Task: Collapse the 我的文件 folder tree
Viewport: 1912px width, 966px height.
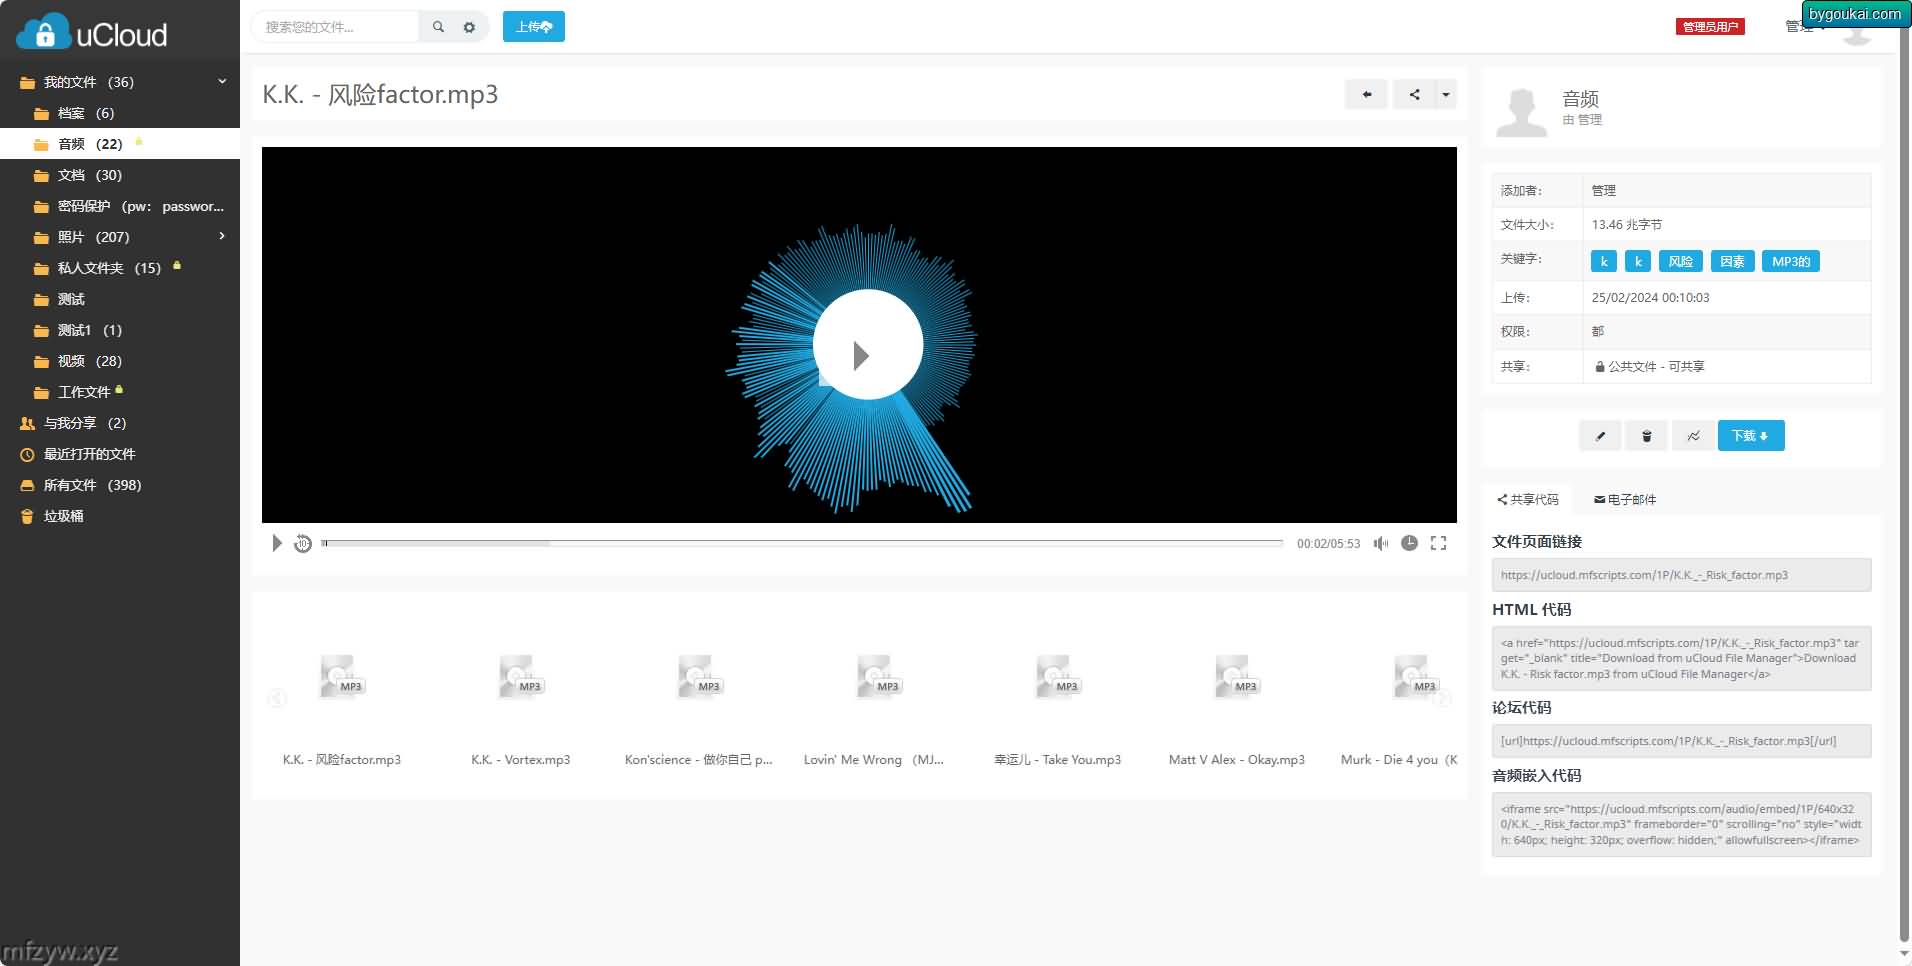Action: (x=222, y=82)
